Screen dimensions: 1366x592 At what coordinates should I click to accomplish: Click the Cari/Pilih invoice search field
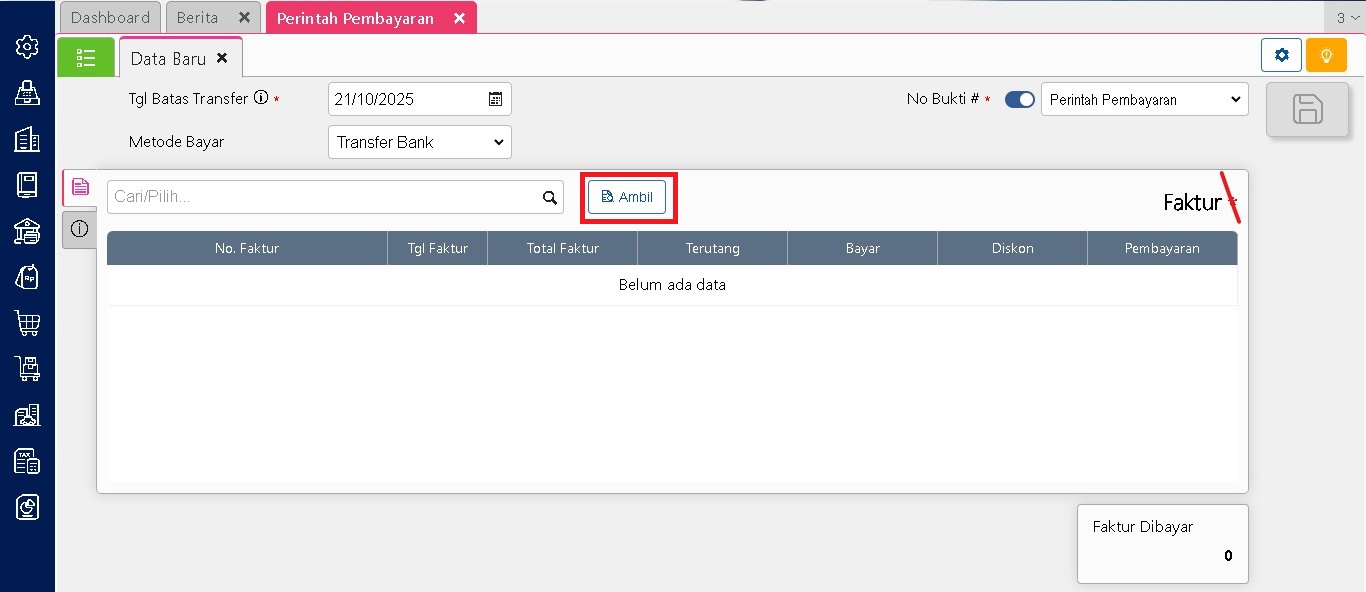325,197
